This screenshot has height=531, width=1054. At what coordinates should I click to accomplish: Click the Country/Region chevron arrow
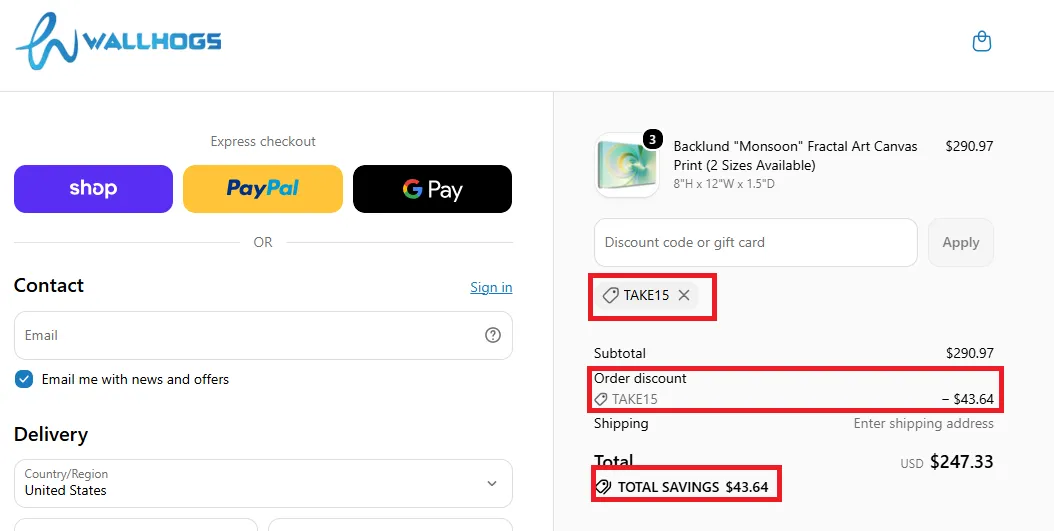pos(492,483)
